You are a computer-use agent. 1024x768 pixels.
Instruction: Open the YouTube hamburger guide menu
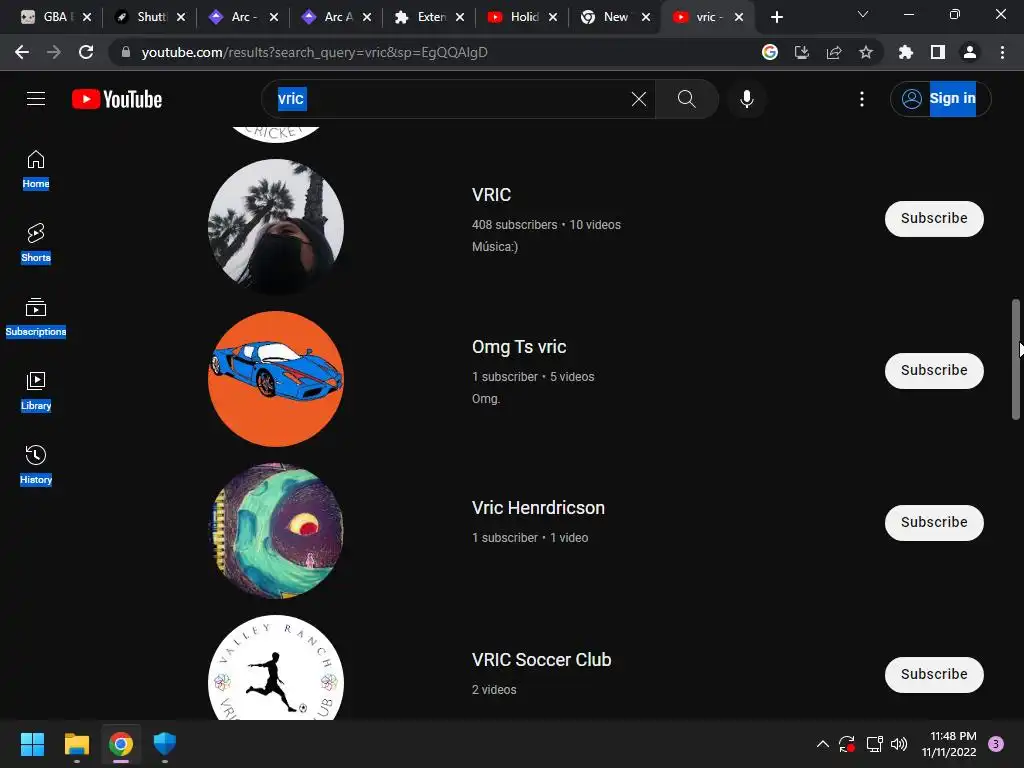tap(36, 99)
